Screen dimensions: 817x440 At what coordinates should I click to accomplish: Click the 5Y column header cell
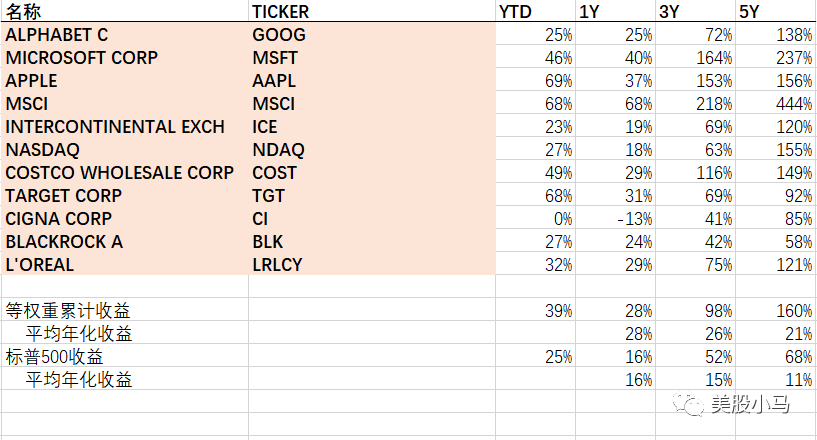coord(776,11)
